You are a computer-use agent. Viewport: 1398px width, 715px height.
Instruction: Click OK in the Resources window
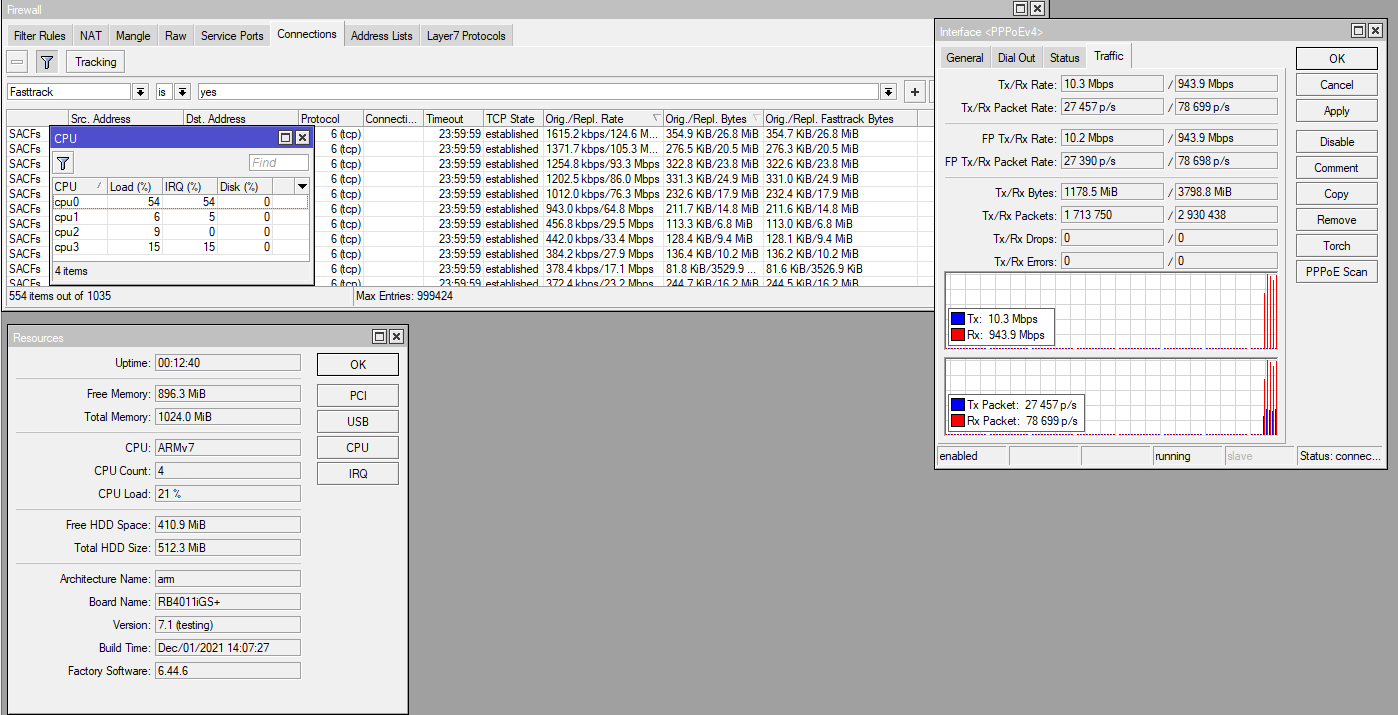point(358,365)
